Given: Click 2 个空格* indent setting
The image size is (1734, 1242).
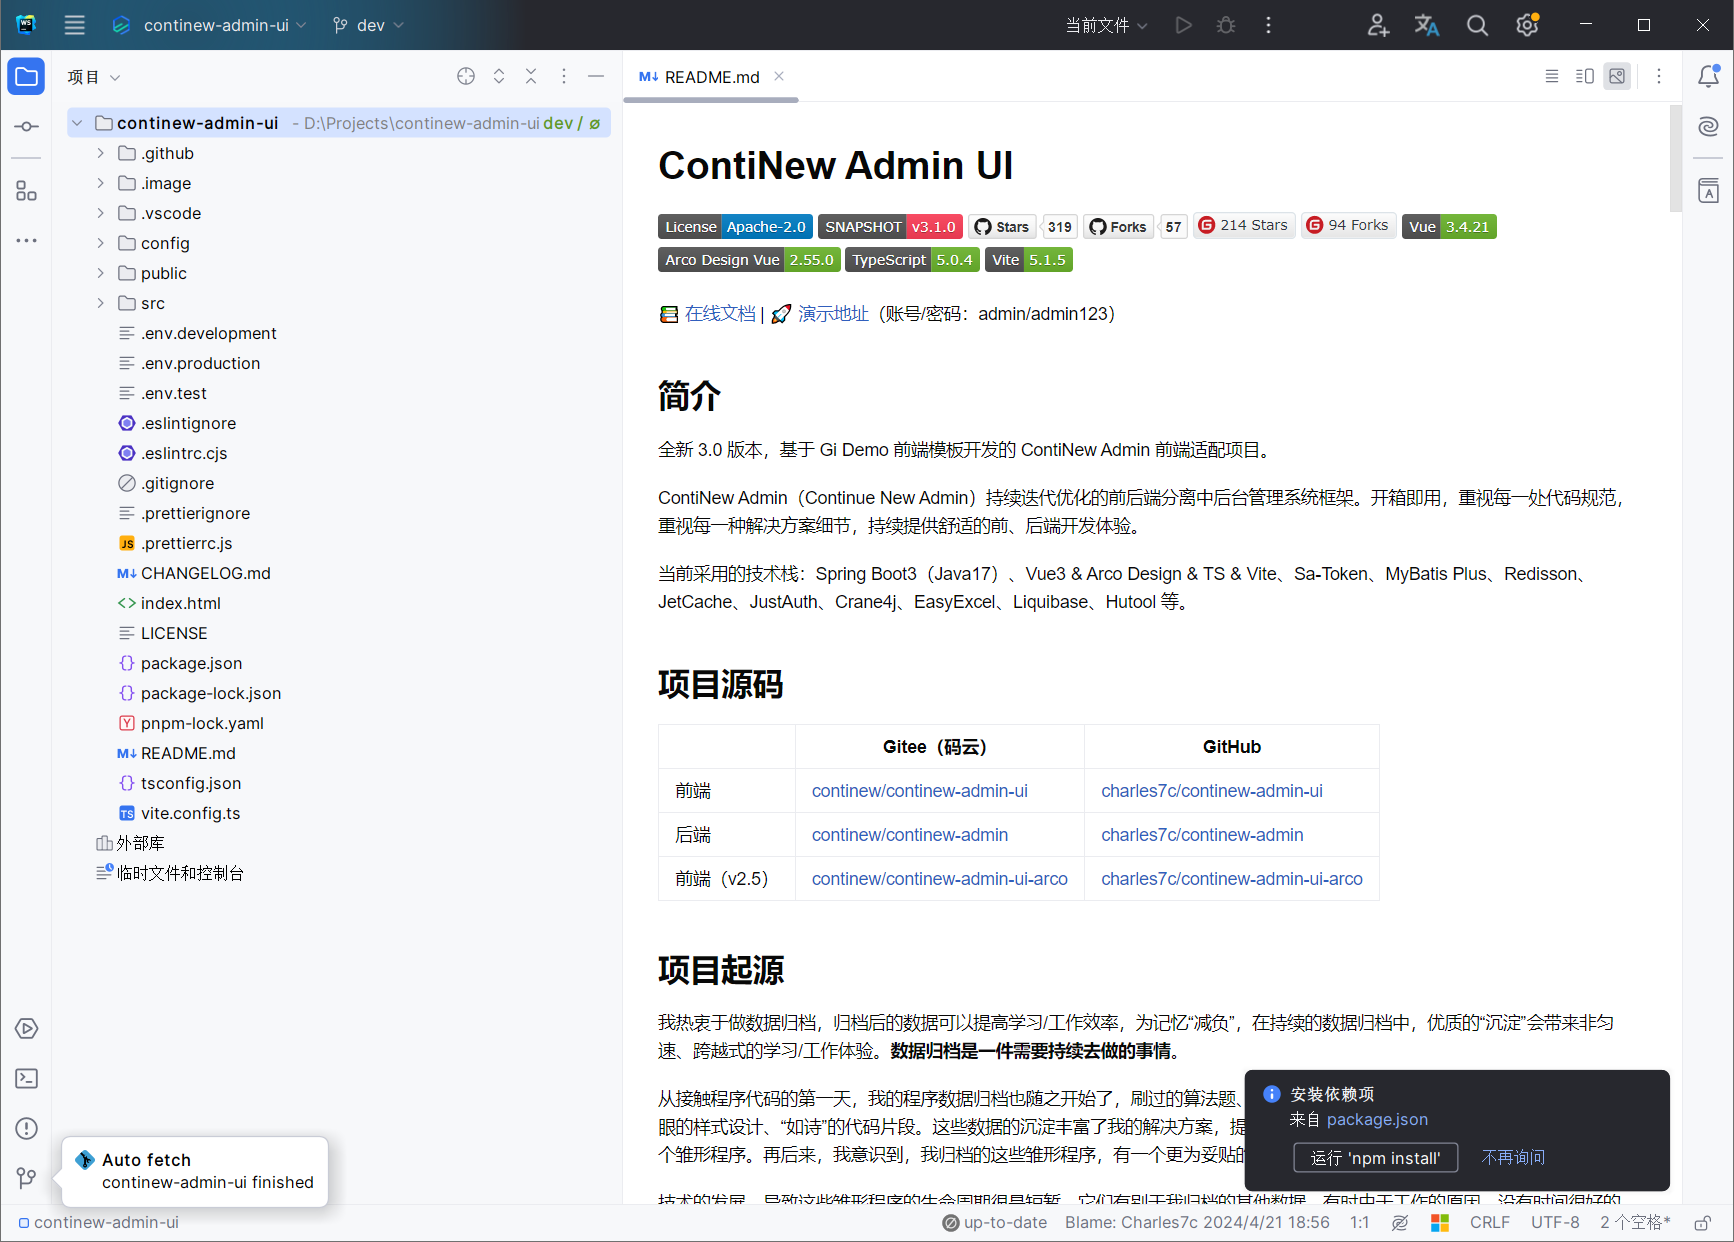Looking at the screenshot, I should pos(1635,1223).
